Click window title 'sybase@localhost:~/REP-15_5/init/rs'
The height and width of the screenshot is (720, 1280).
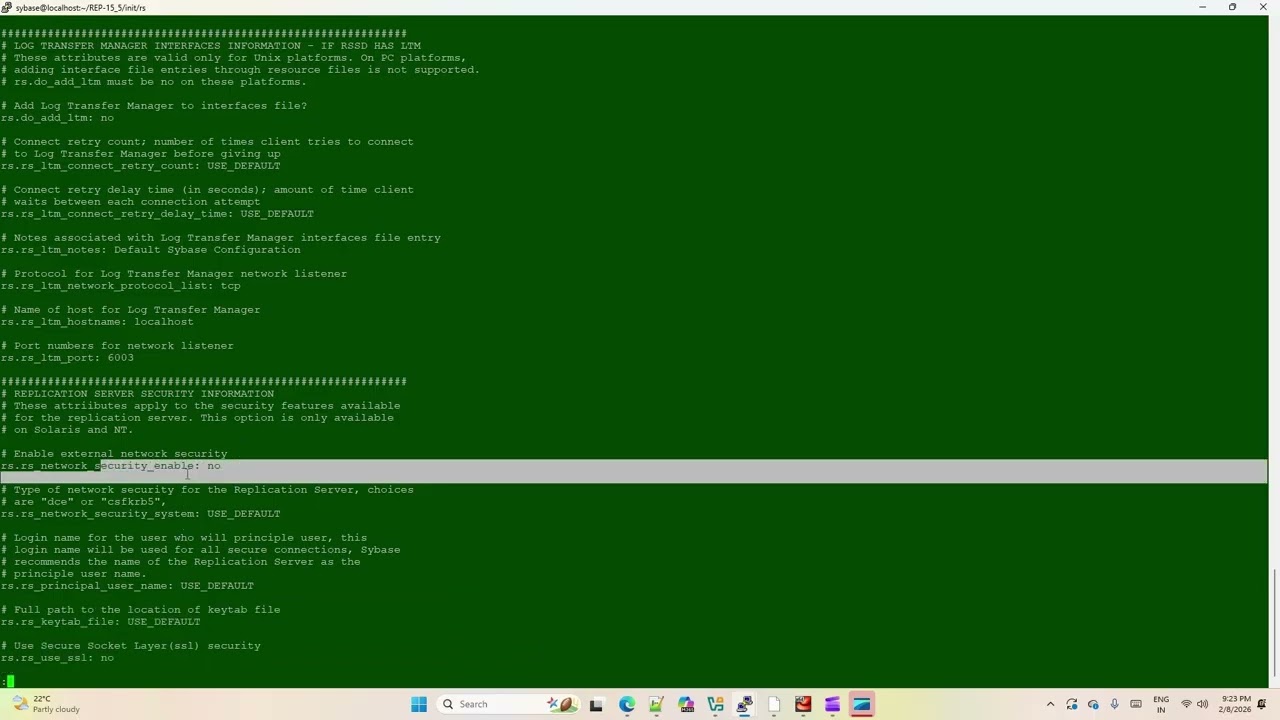tap(81, 7)
